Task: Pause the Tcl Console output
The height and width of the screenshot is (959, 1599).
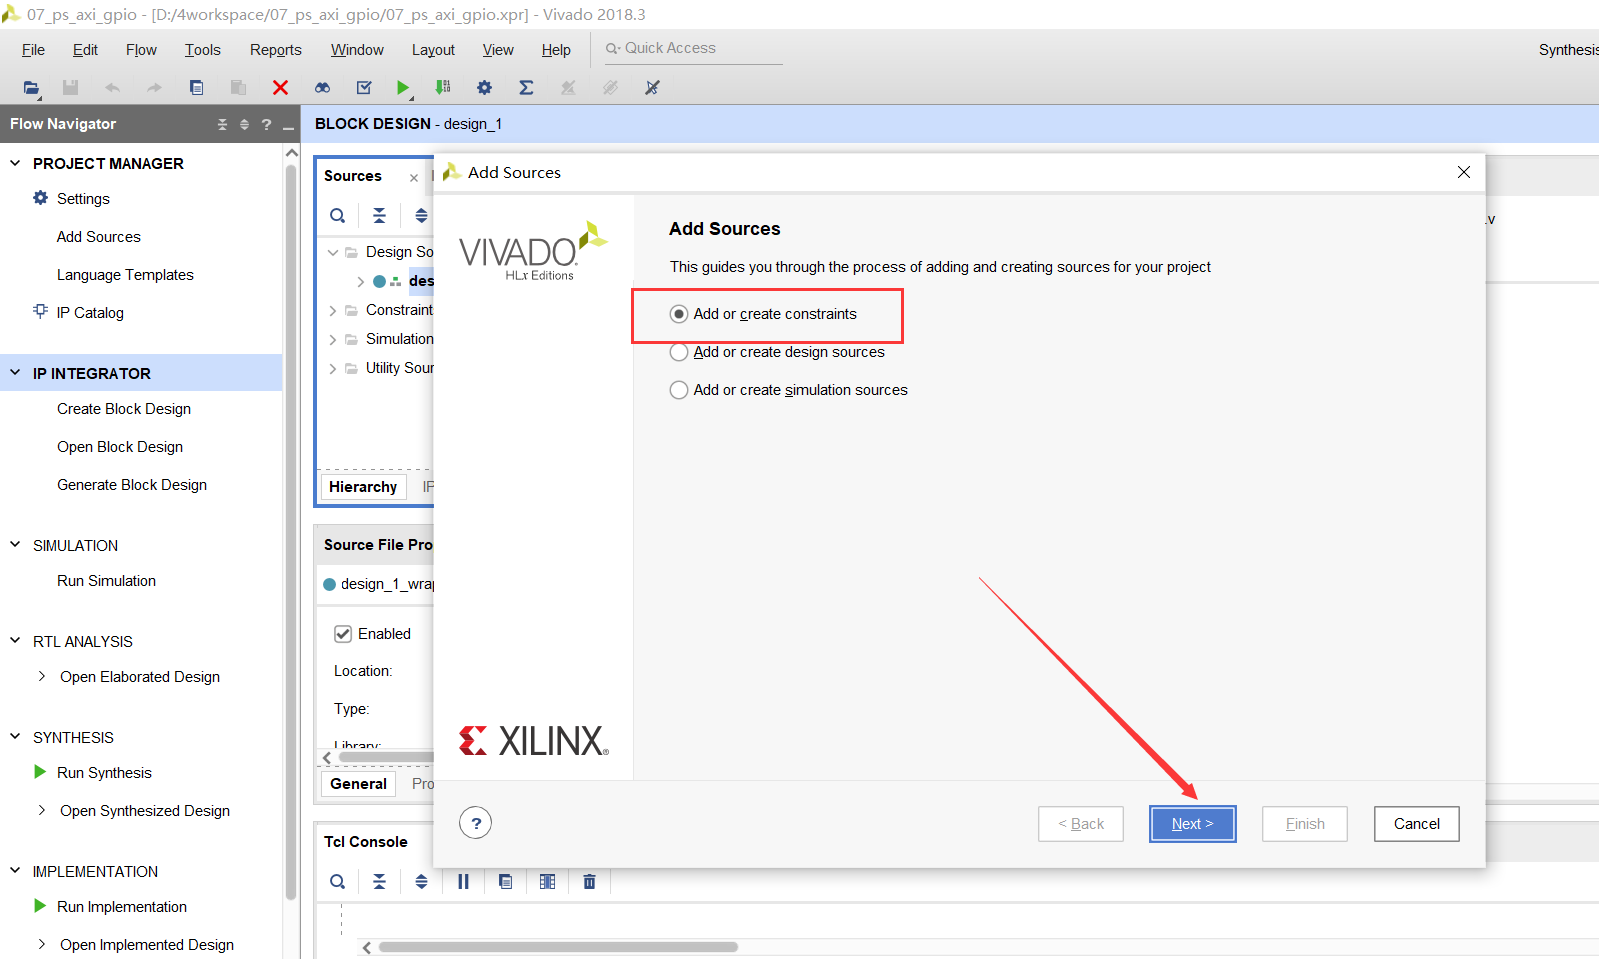Action: click(x=463, y=881)
